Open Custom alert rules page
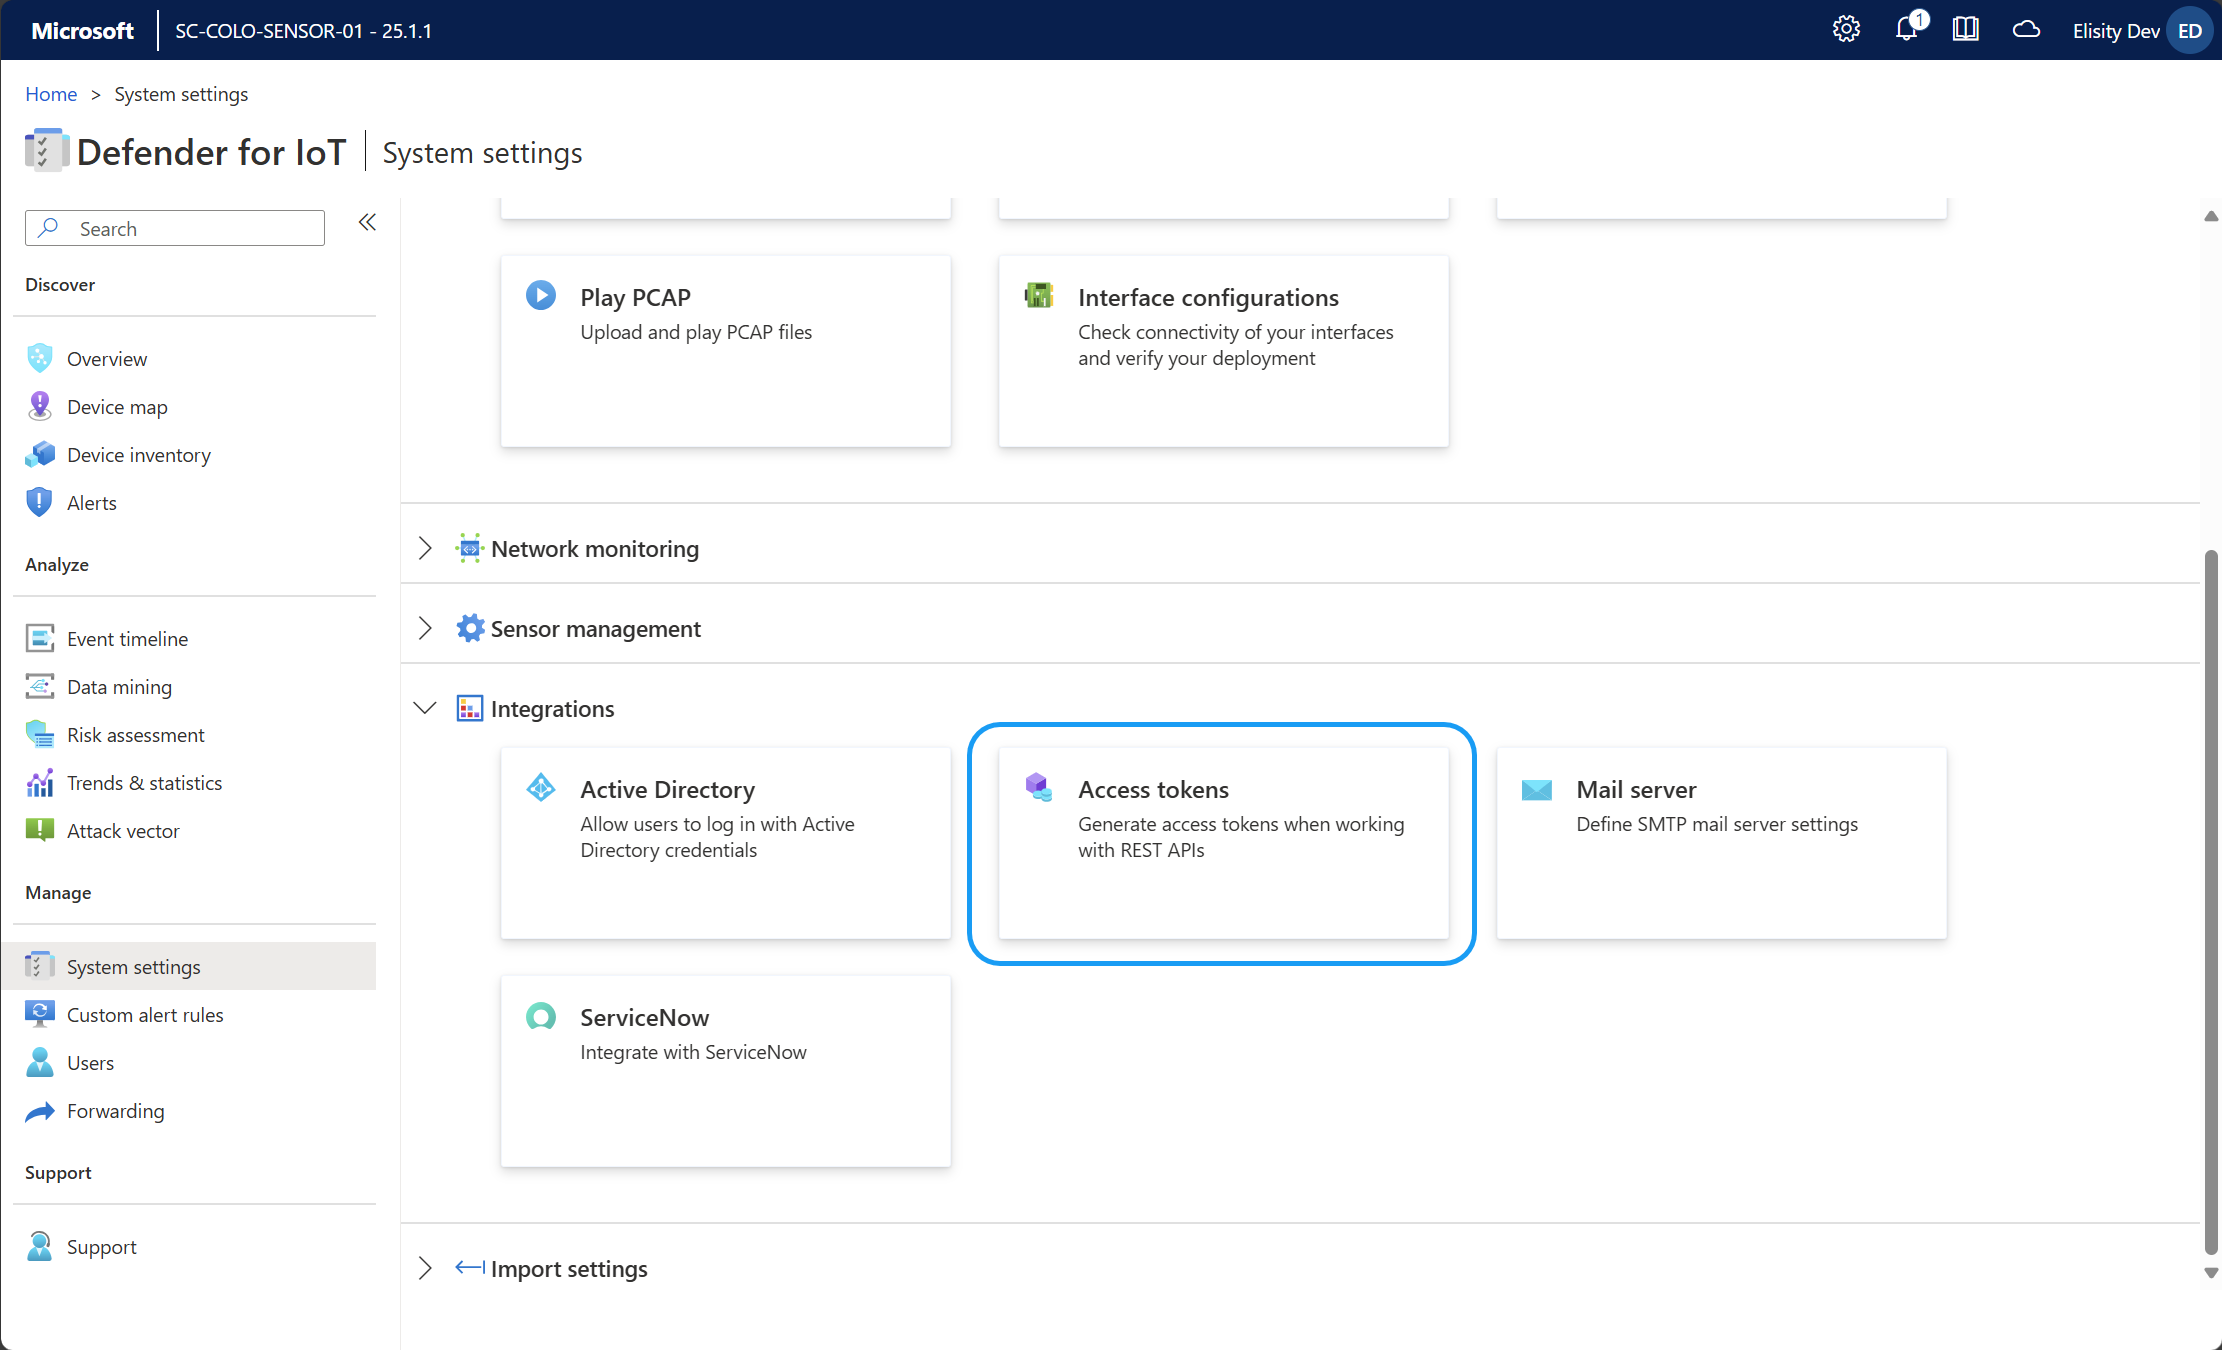 (x=145, y=1015)
